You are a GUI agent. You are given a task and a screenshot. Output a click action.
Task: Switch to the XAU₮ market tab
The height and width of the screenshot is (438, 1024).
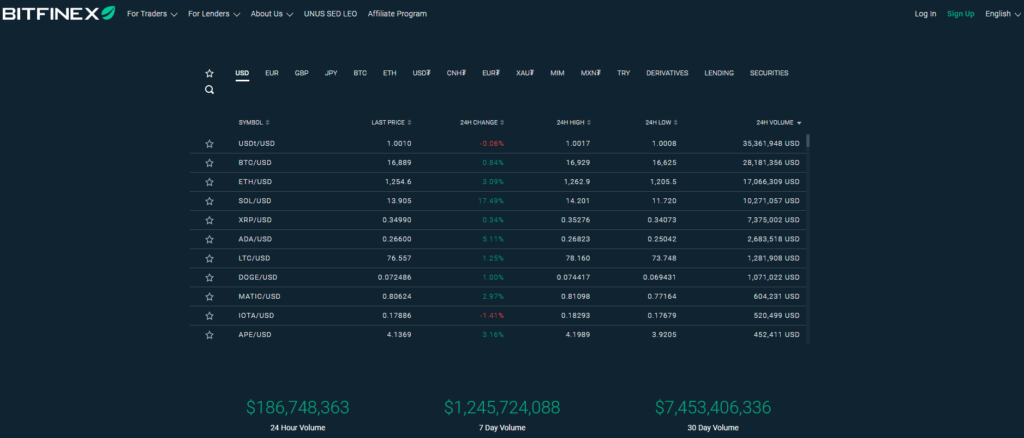[525, 73]
